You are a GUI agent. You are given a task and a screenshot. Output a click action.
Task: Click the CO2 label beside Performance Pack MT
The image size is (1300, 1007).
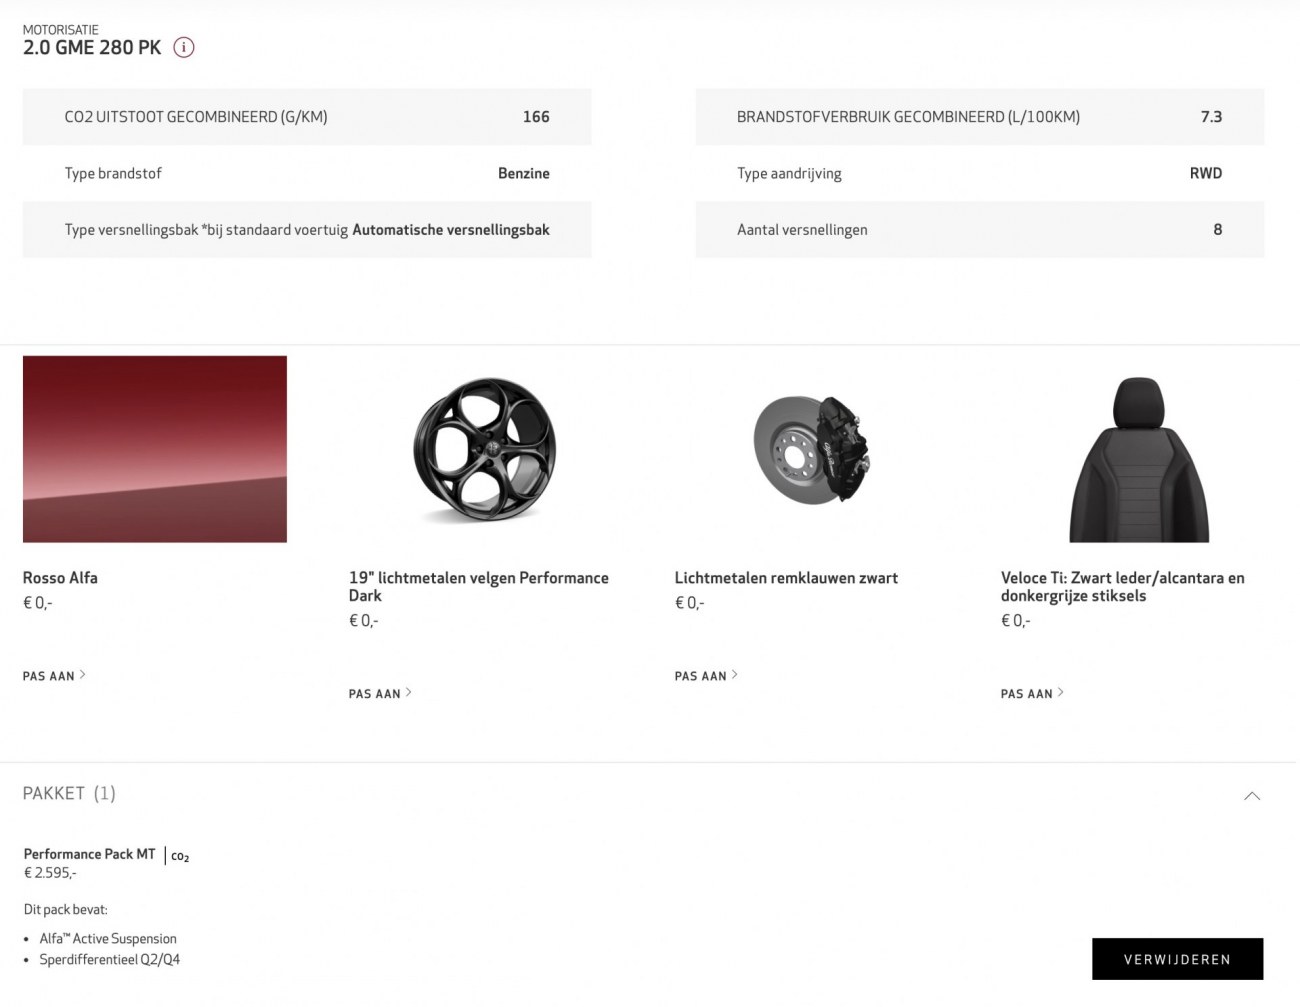(180, 856)
